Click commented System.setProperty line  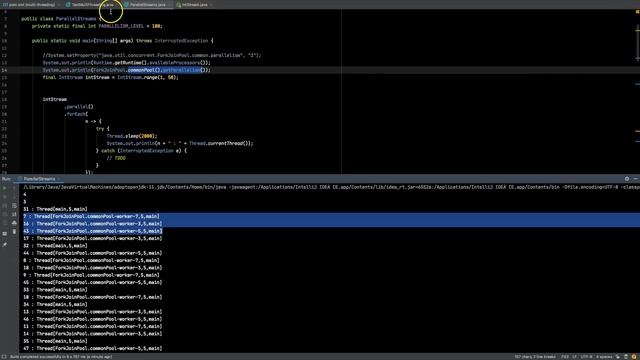click(x=151, y=55)
